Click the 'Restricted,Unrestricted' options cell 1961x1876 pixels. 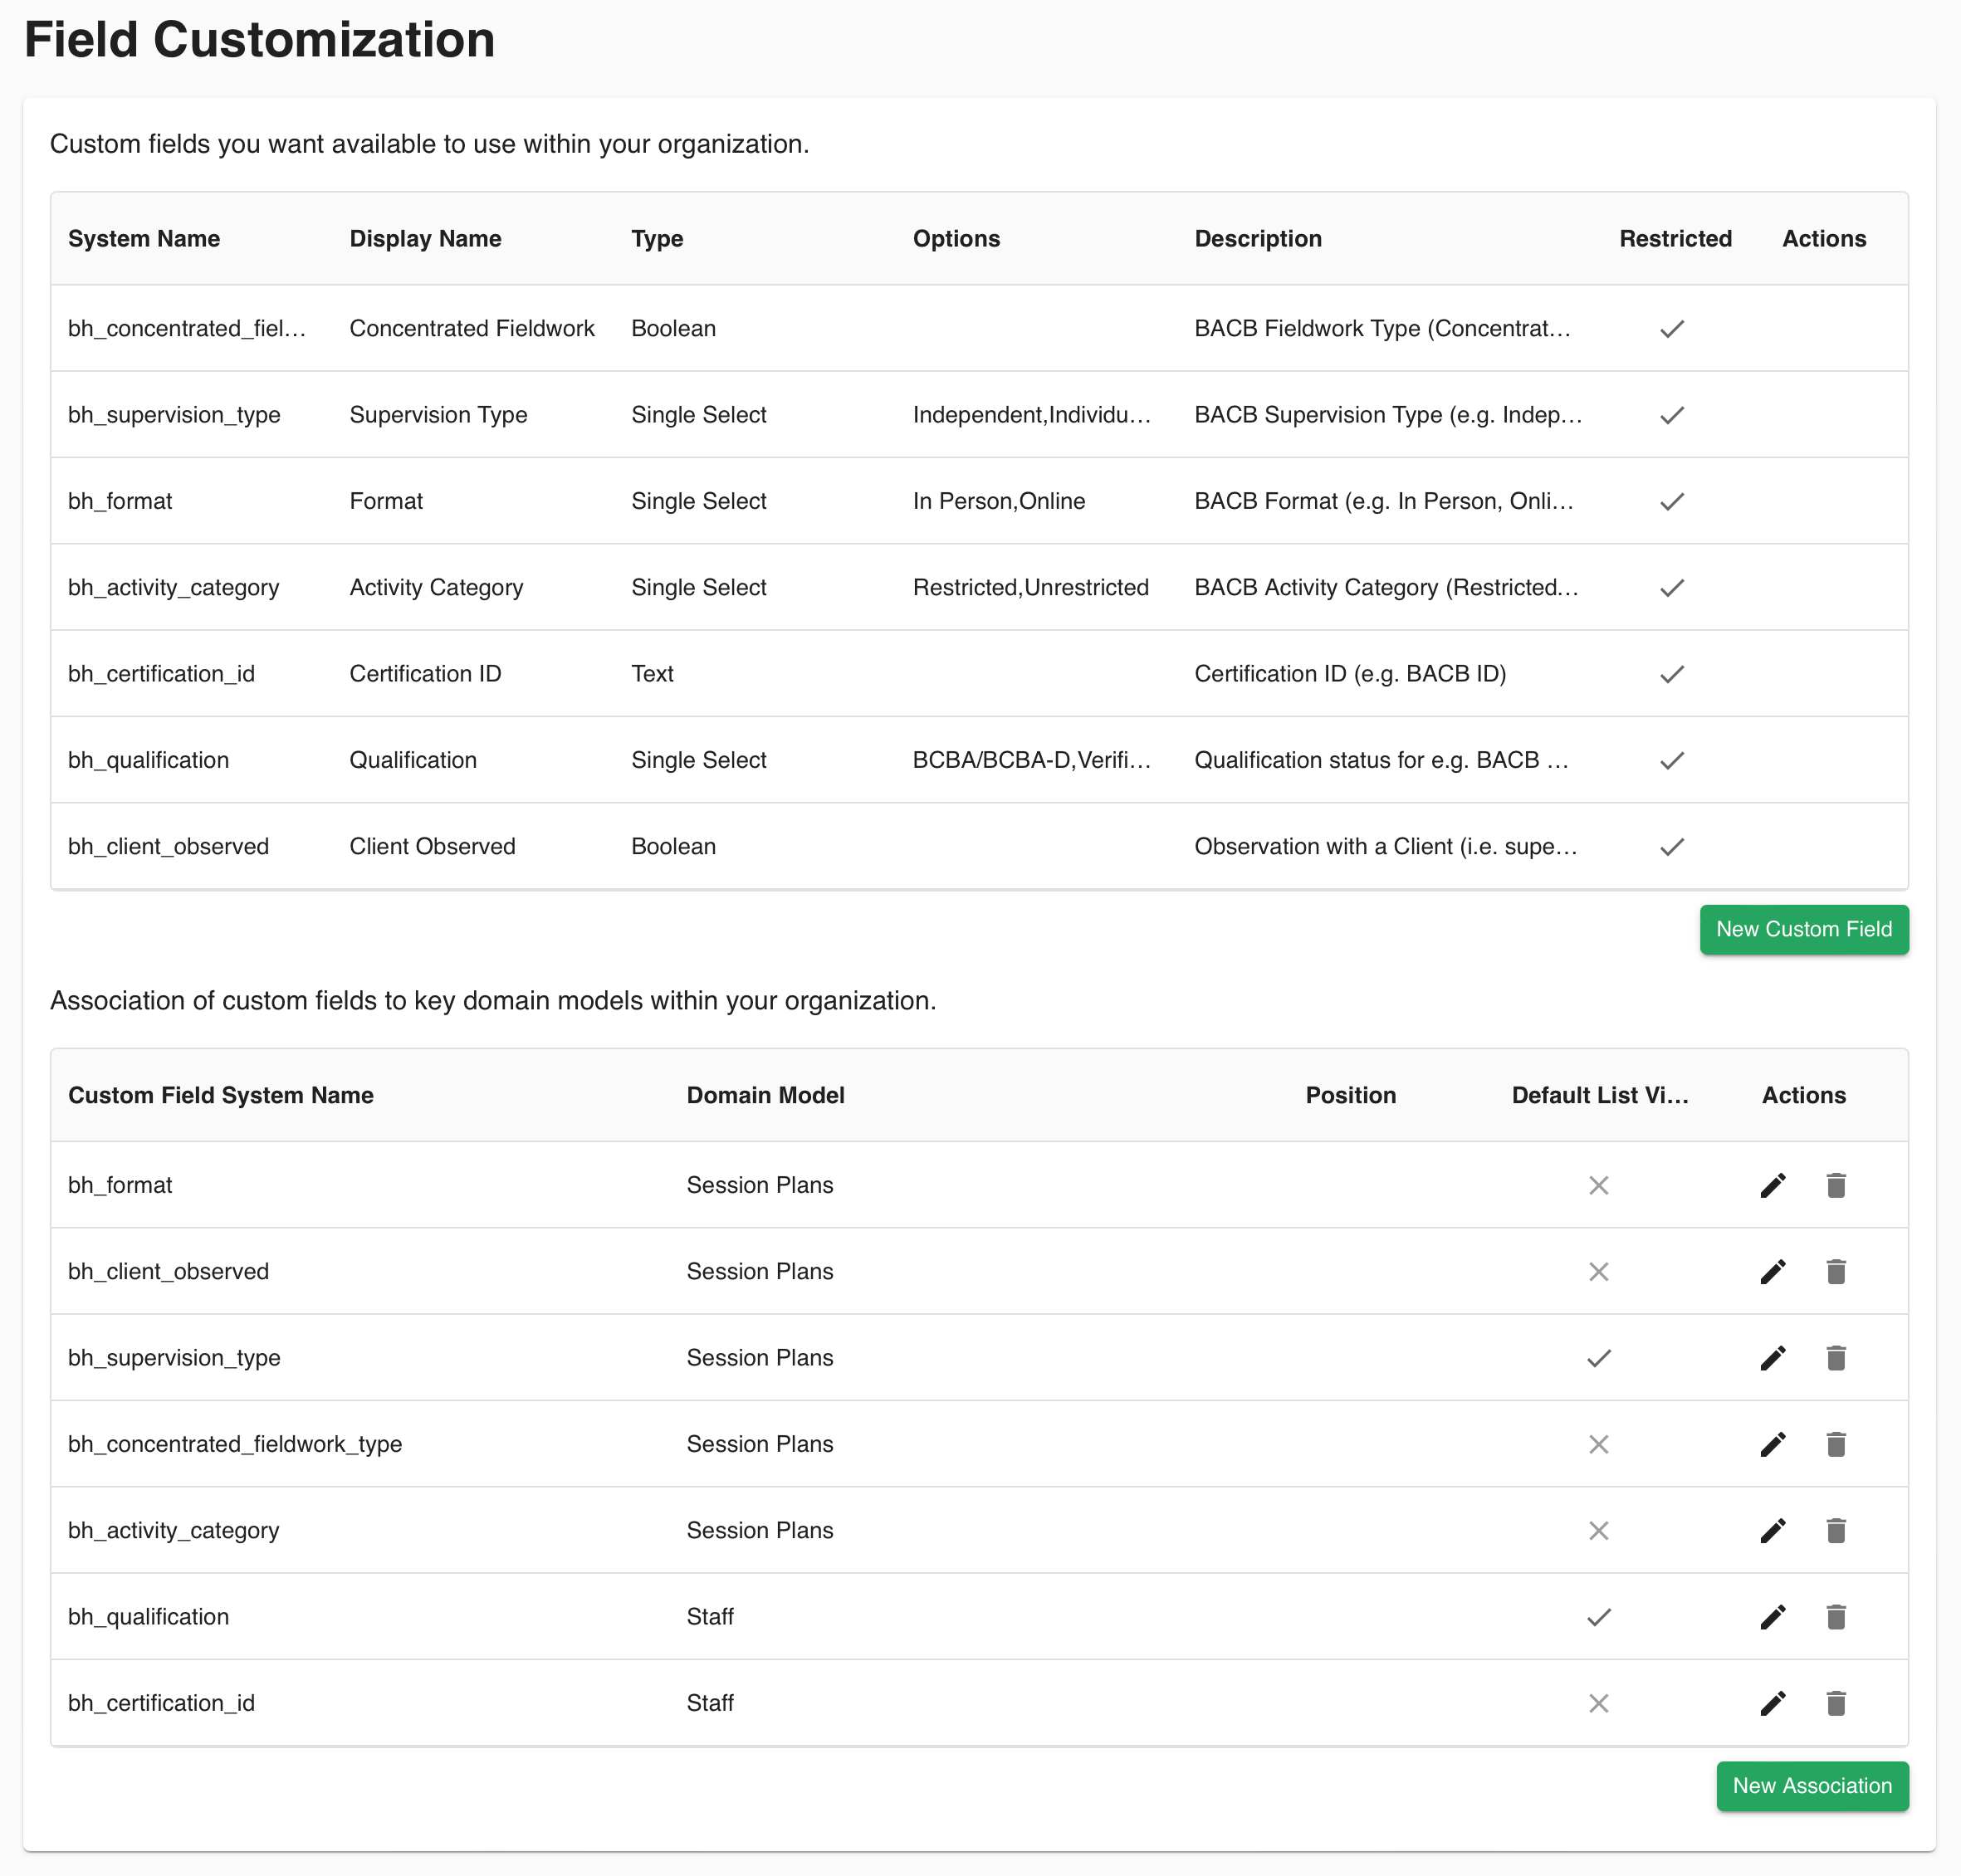click(1030, 587)
